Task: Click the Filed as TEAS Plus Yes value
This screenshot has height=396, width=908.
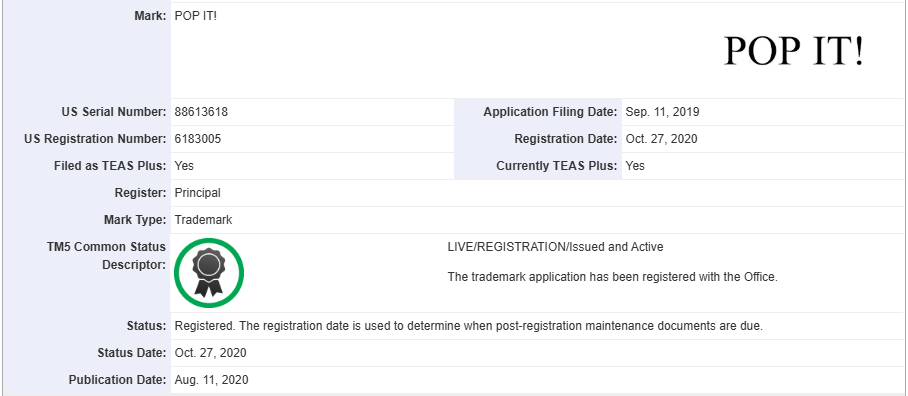Action: (x=184, y=166)
